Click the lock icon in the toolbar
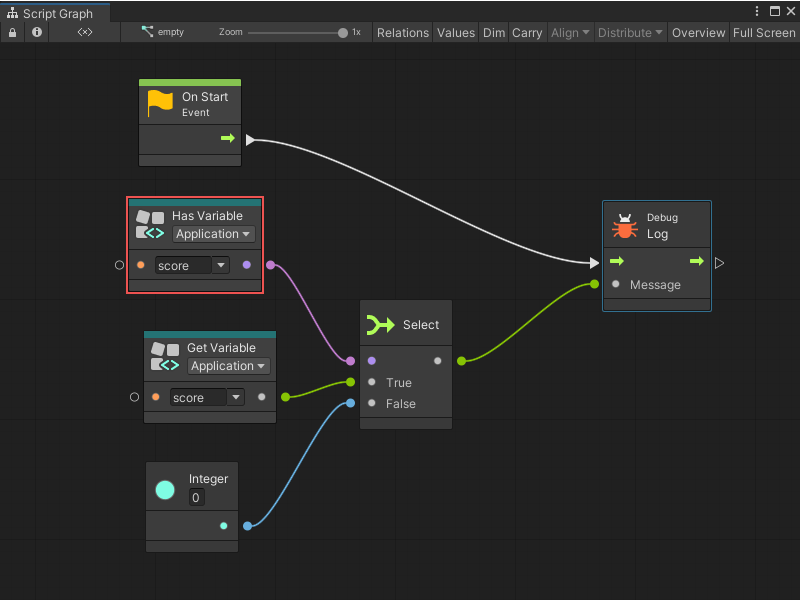 [12, 32]
